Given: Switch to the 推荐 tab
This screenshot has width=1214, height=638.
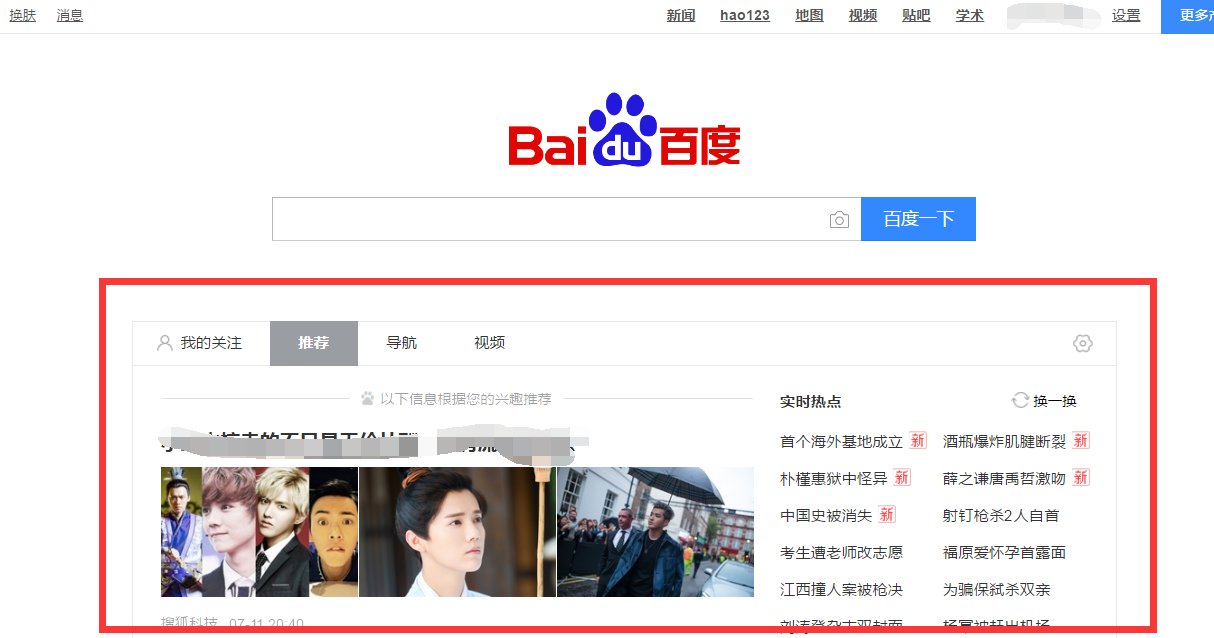Looking at the screenshot, I should pos(313,343).
